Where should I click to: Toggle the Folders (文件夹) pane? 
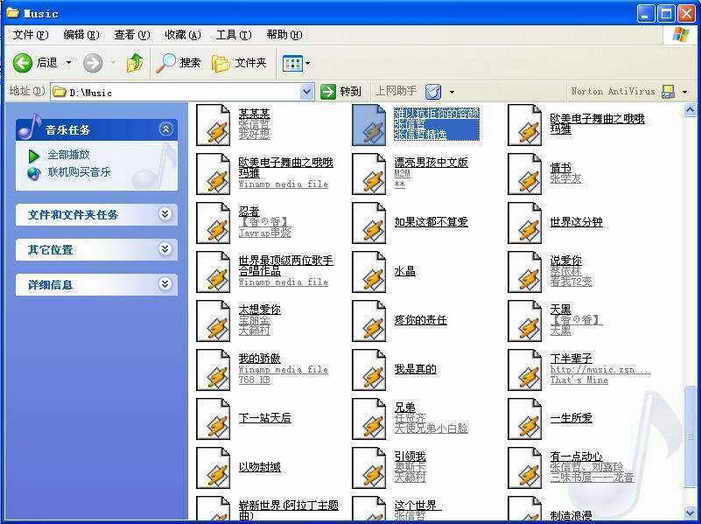pos(239,63)
